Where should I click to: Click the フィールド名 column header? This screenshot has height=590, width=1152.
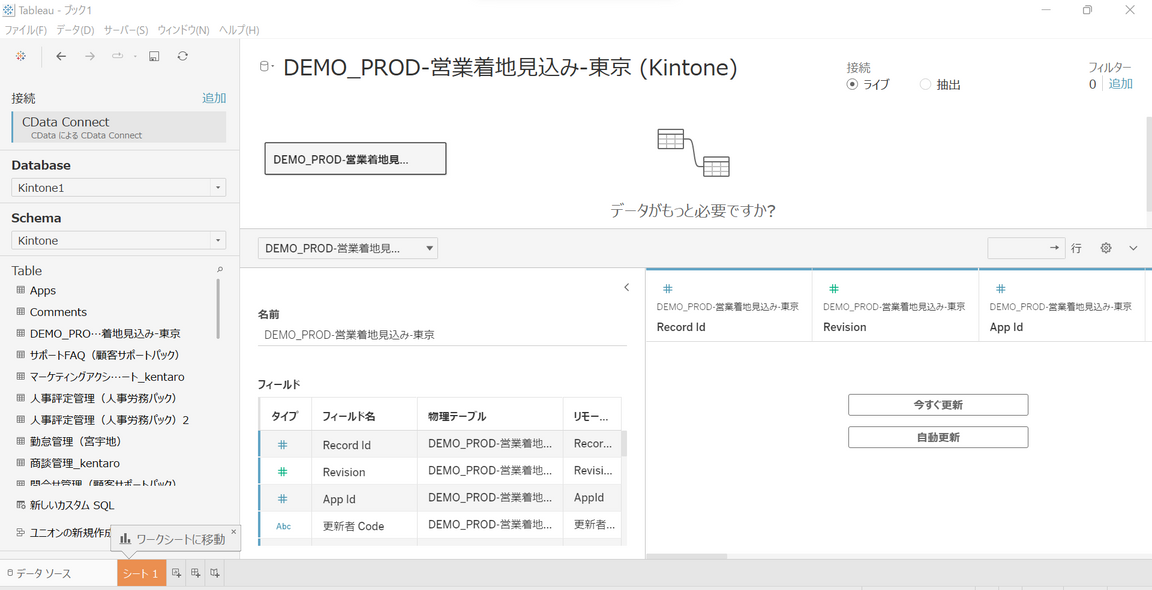[364, 417]
